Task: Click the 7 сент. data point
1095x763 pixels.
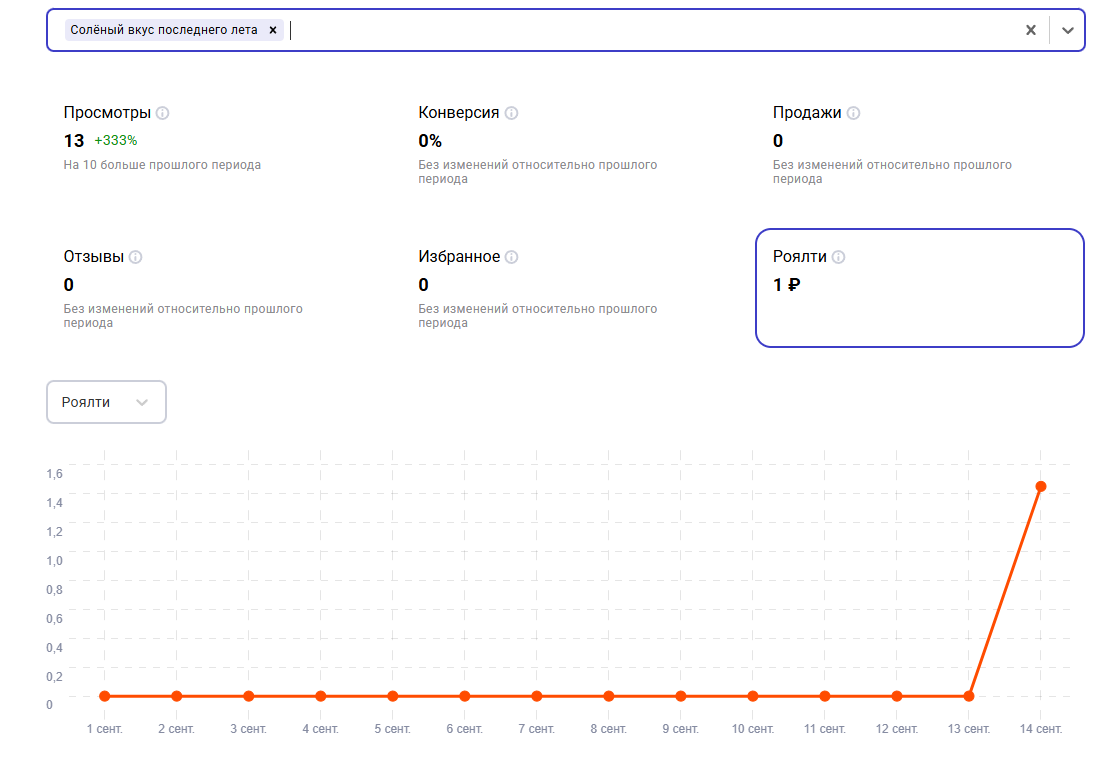Action: 536,696
